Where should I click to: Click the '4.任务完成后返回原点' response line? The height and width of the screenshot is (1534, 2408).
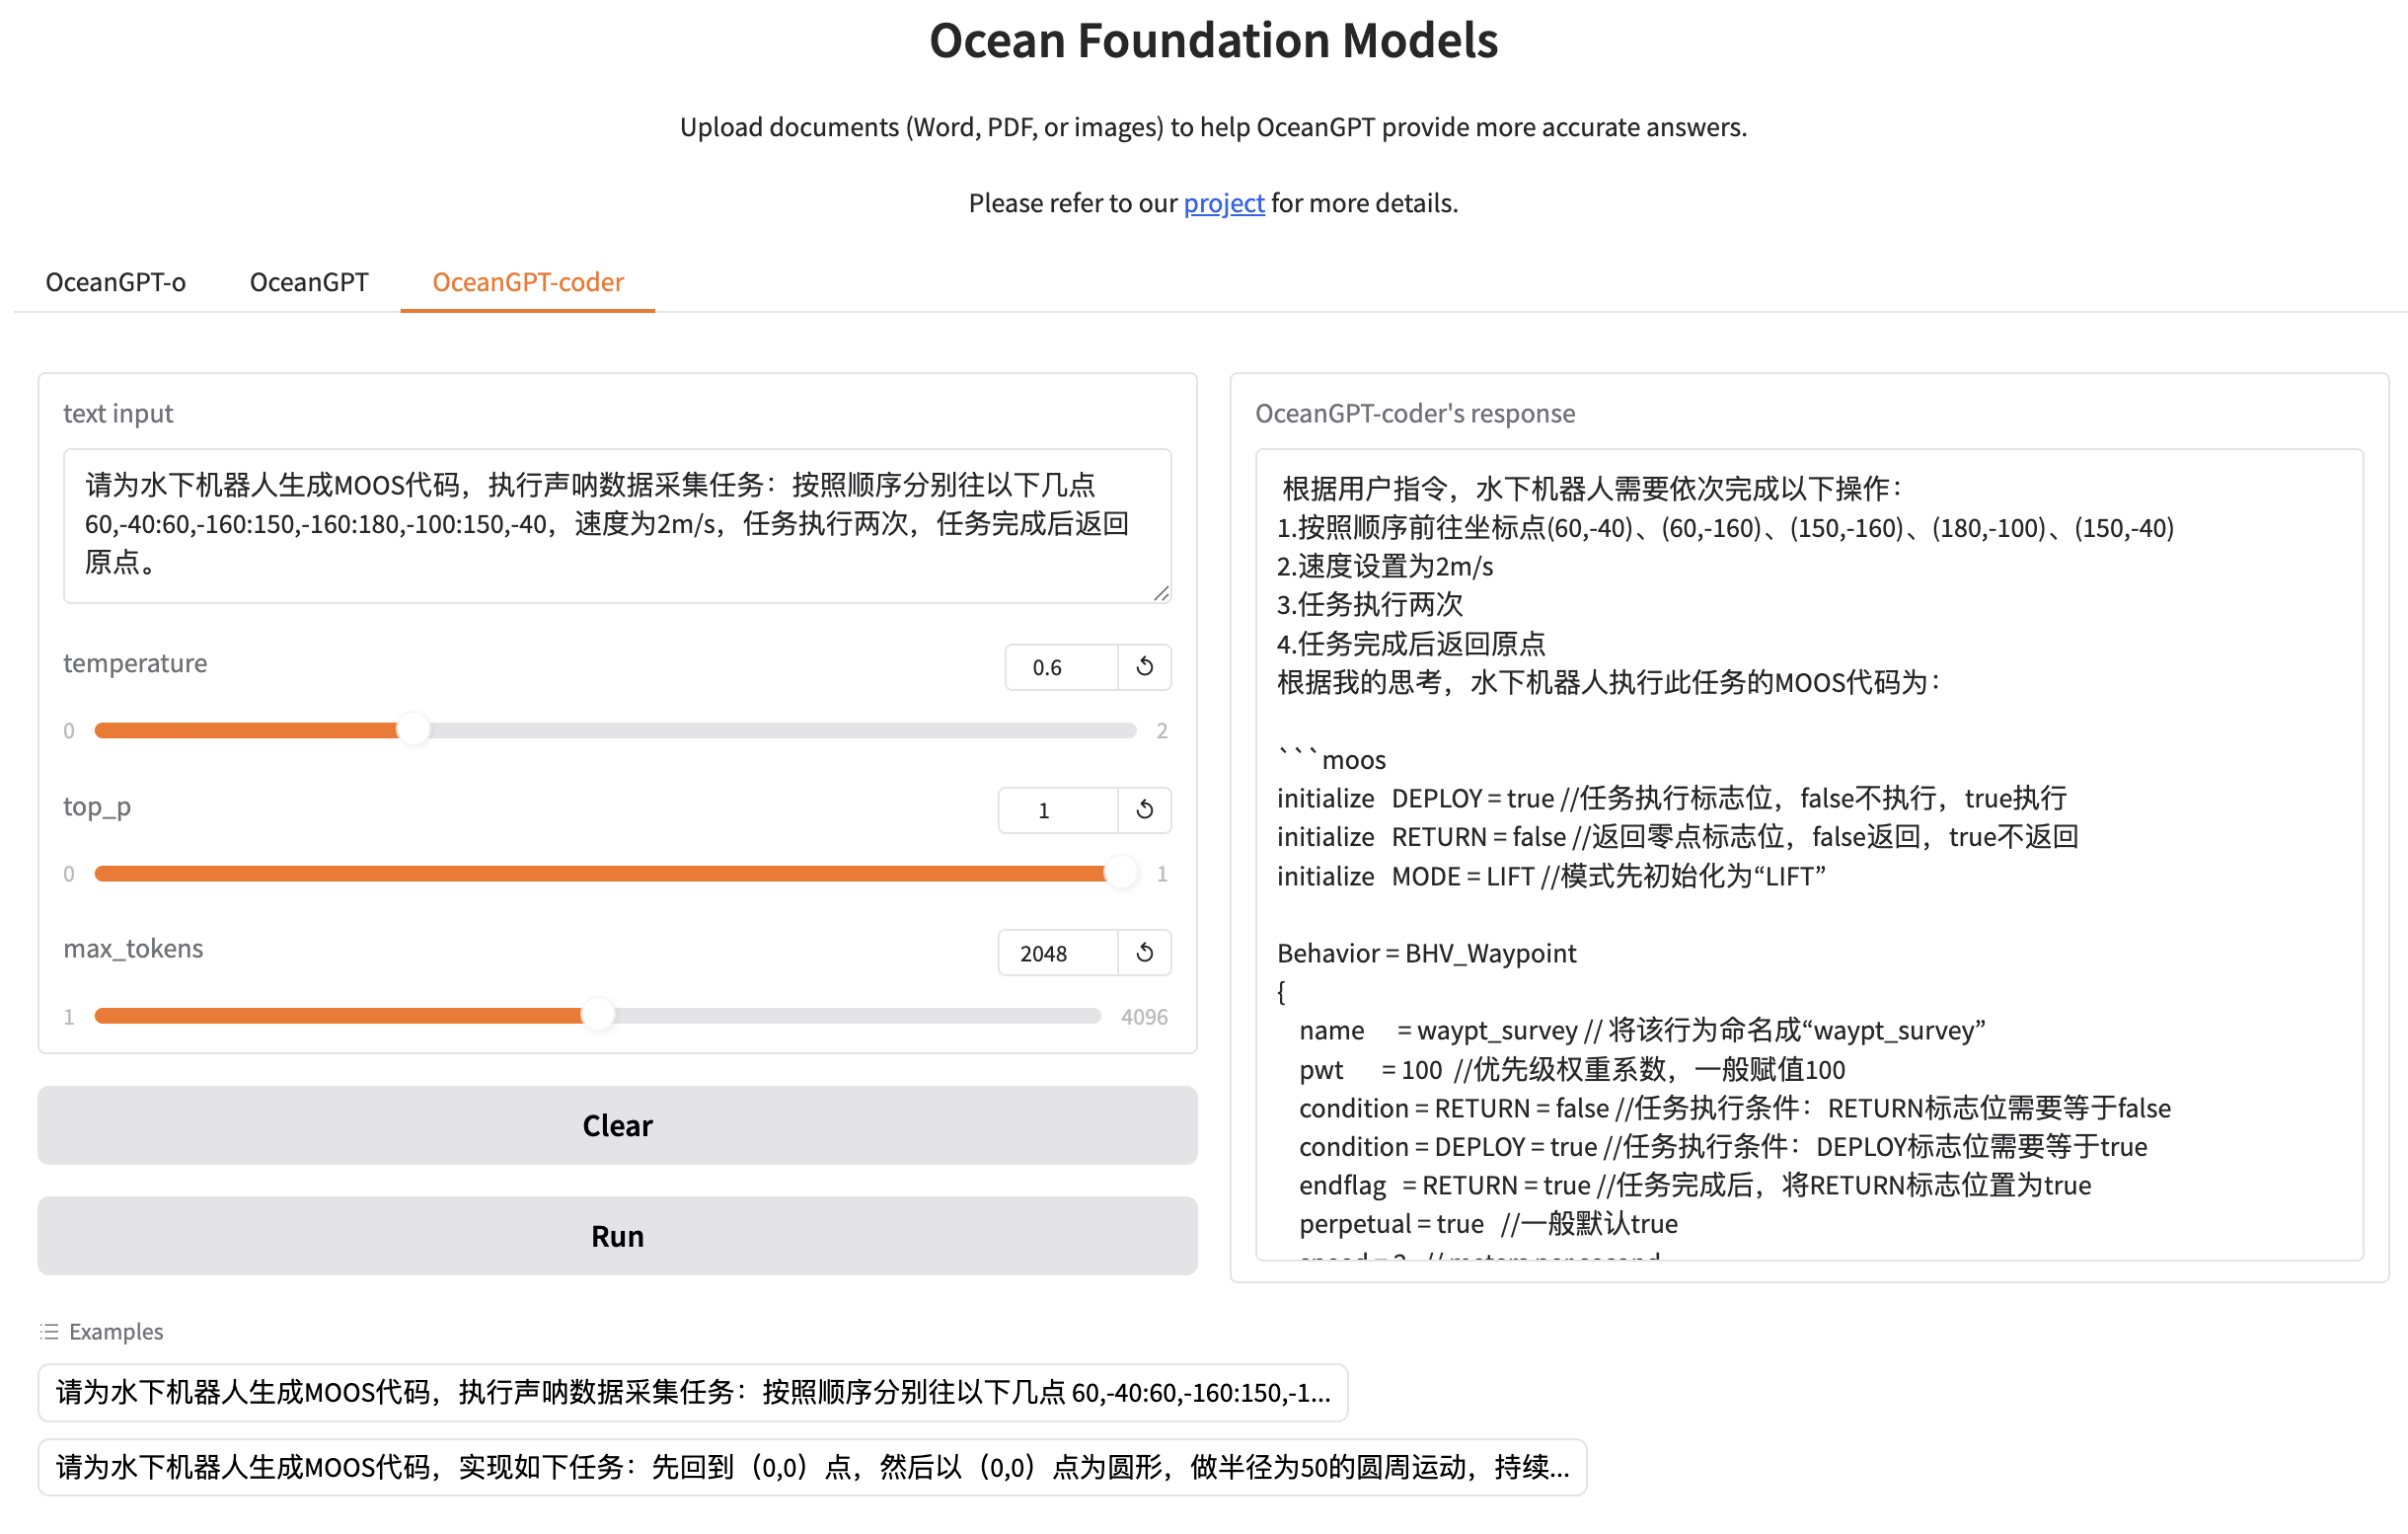(1411, 644)
